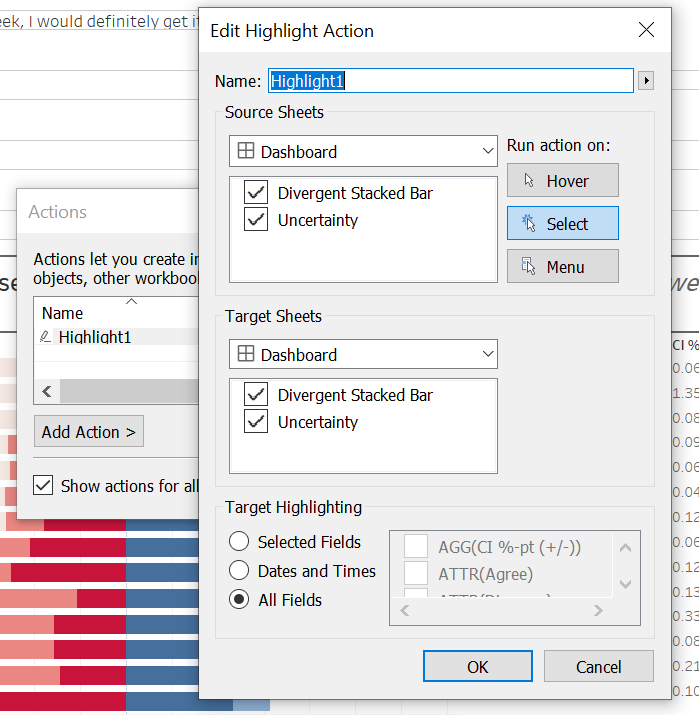699x715 pixels.
Task: Choose the Dates and Times option
Action: (x=239, y=571)
